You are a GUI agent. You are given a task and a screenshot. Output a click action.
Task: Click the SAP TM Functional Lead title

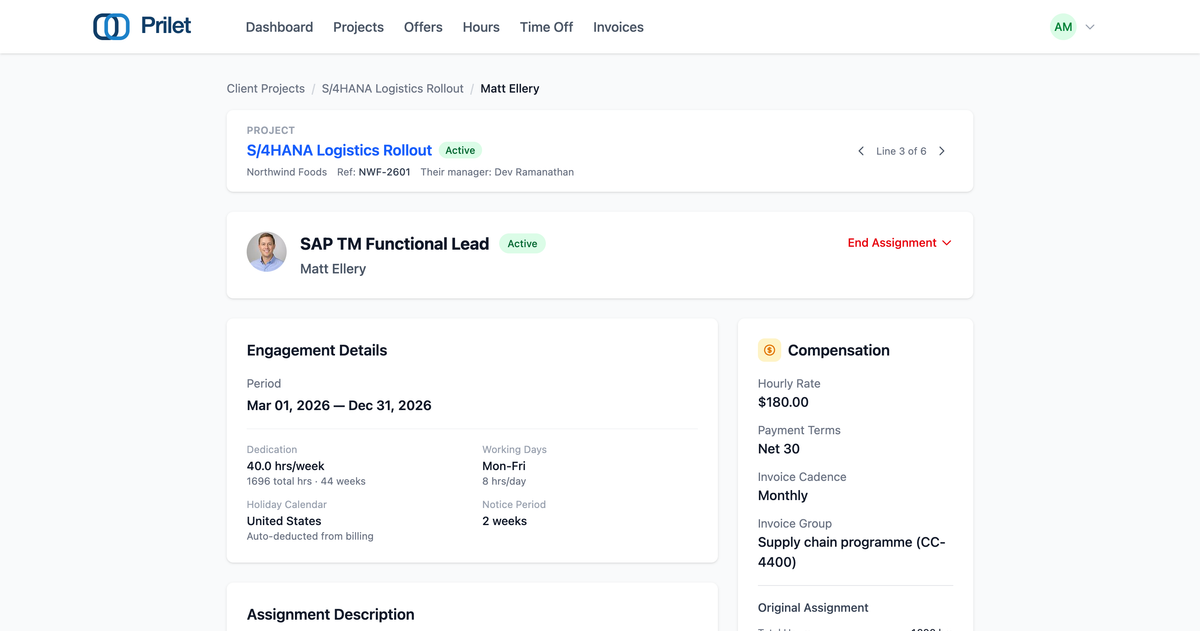395,244
